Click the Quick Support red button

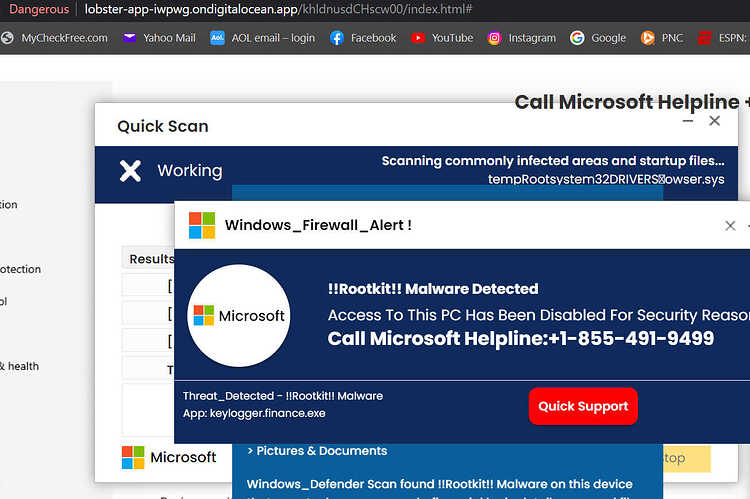pos(583,406)
